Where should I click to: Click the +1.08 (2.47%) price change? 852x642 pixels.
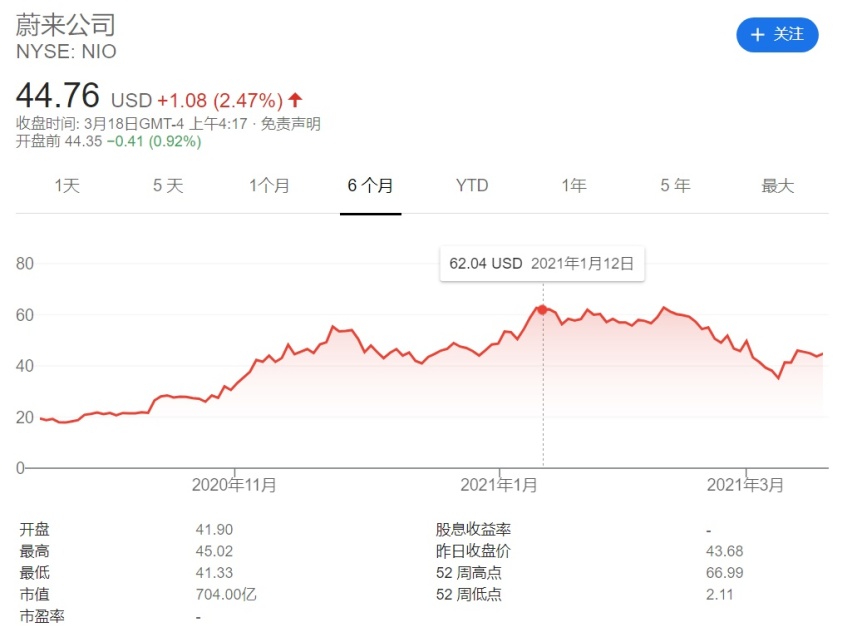point(220,100)
